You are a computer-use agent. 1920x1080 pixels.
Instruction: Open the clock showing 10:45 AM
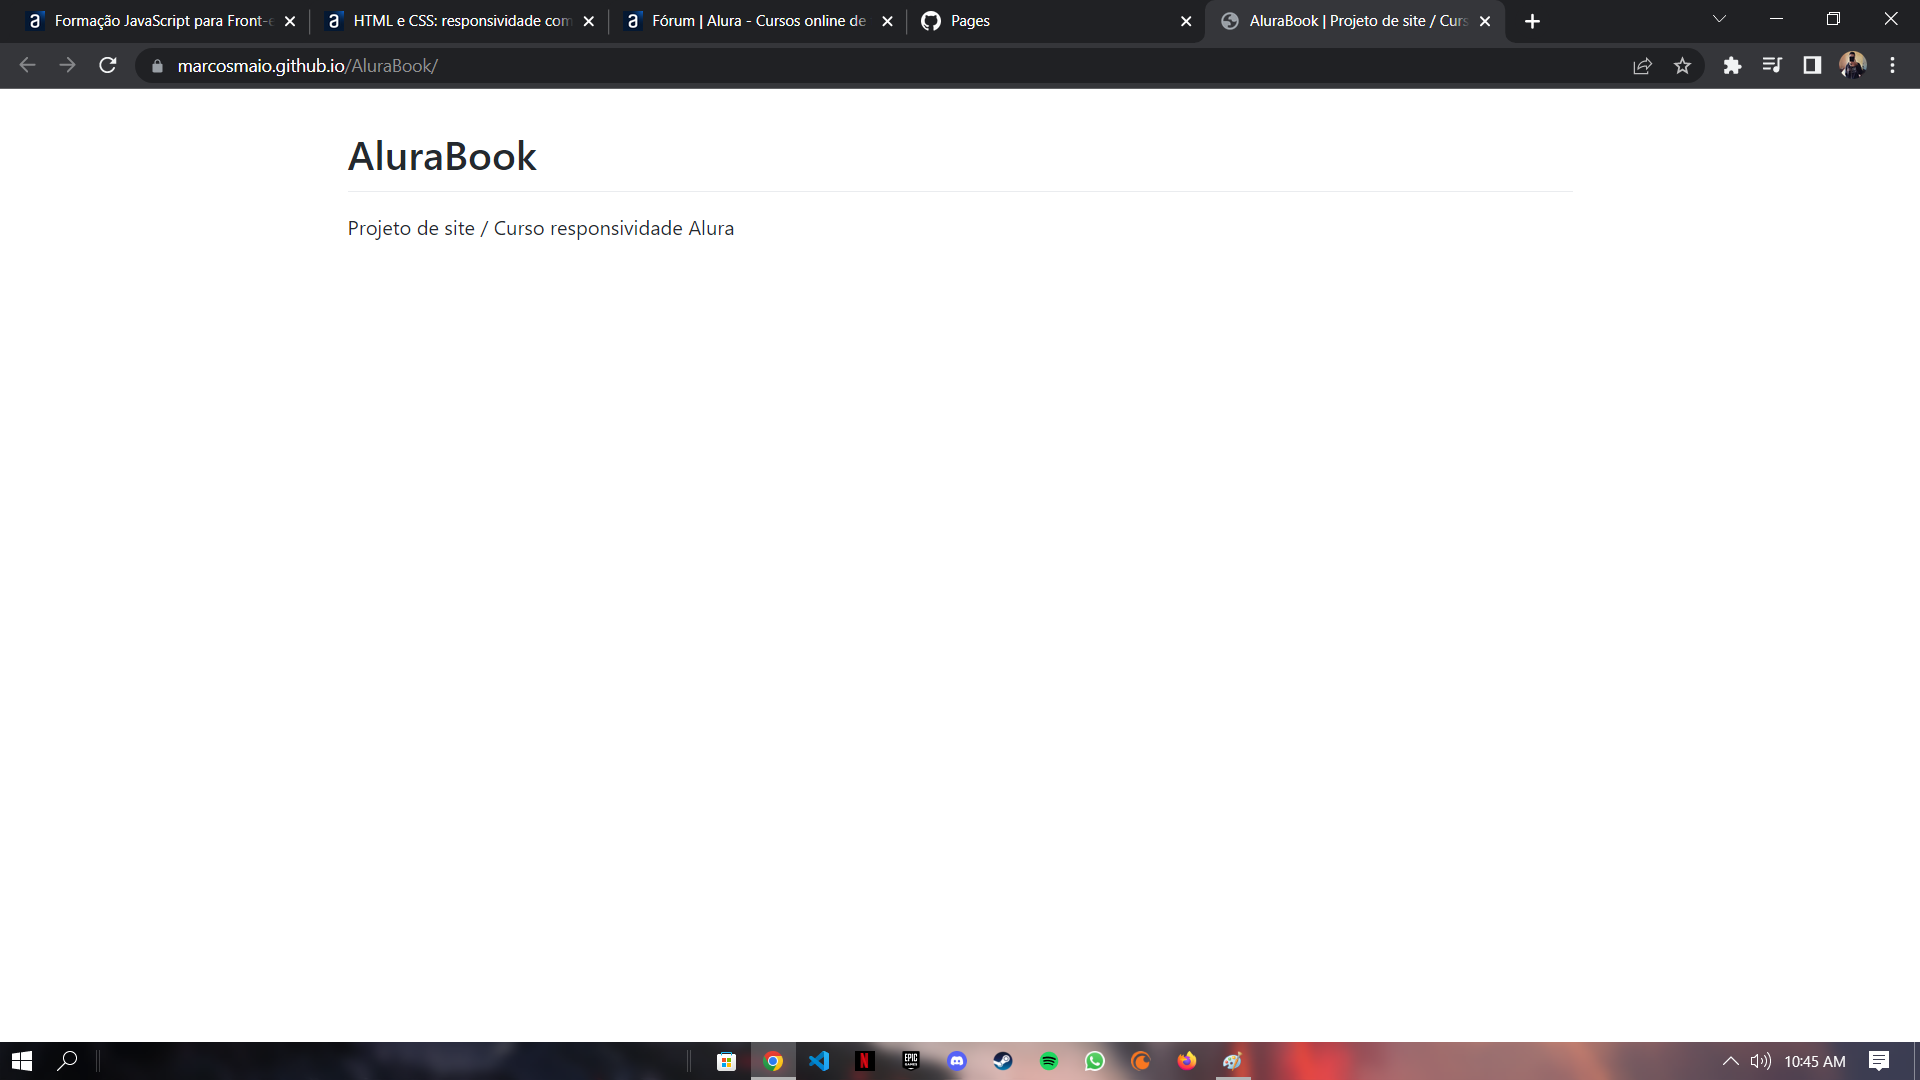1815,1061
